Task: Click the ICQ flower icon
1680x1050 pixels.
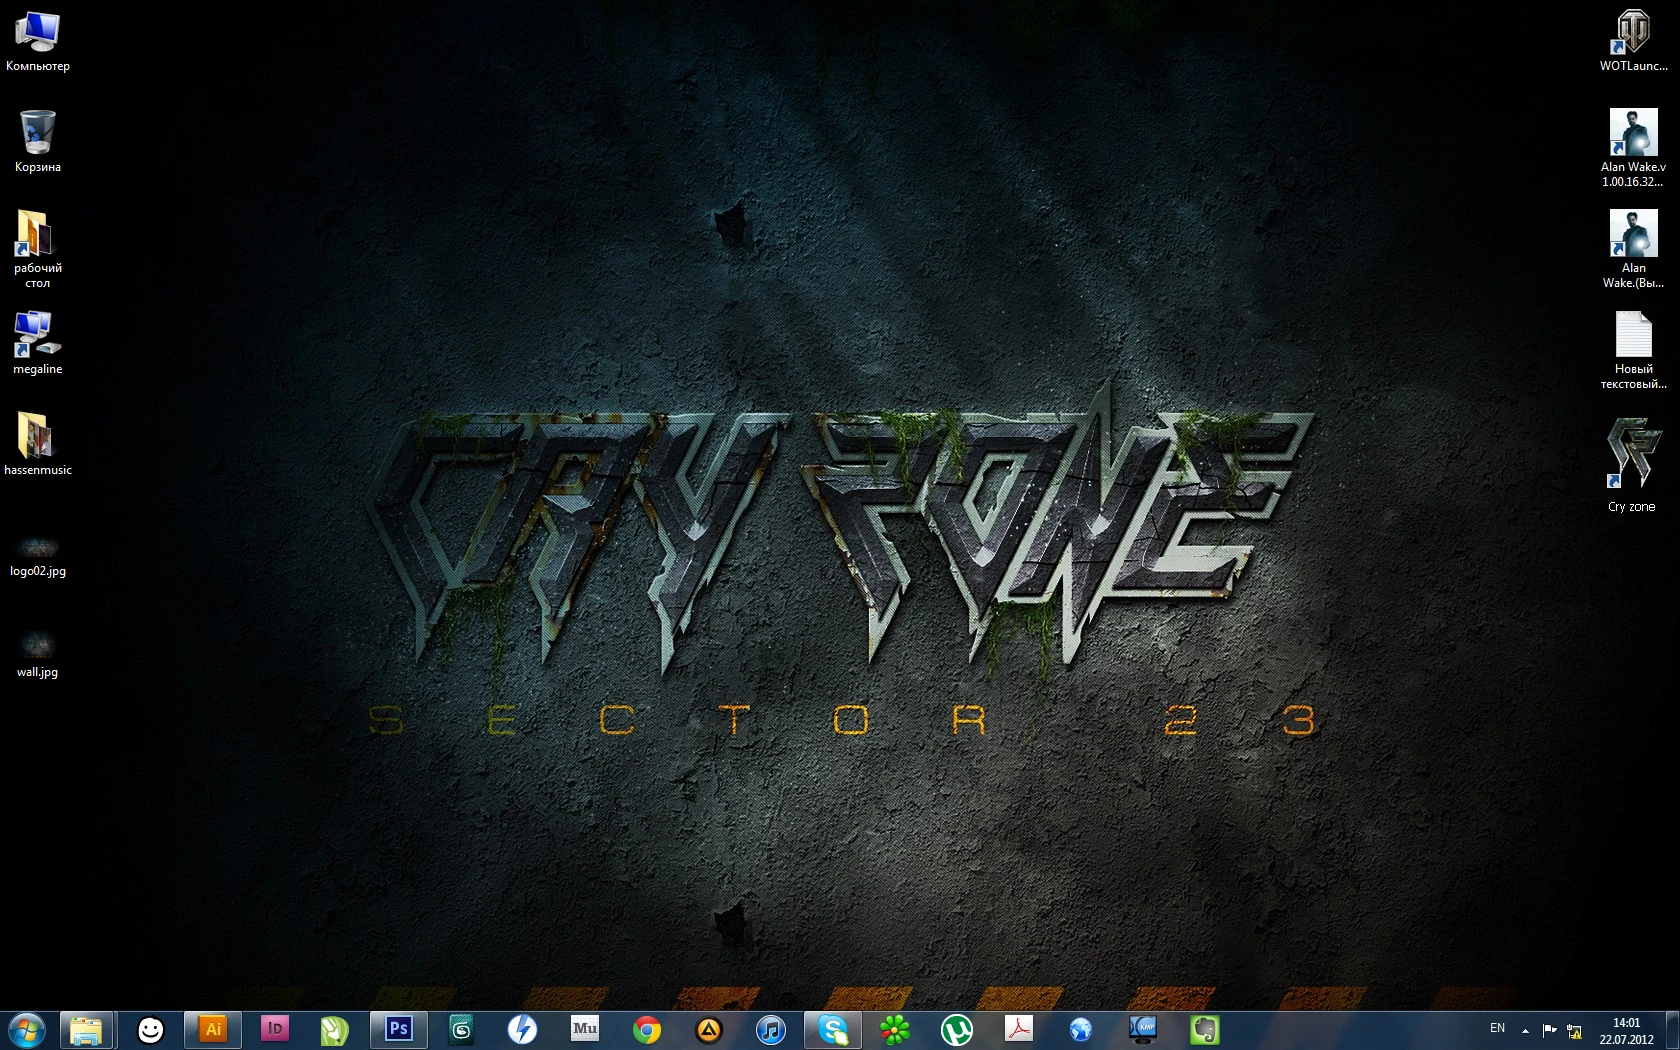Action: click(x=895, y=1030)
